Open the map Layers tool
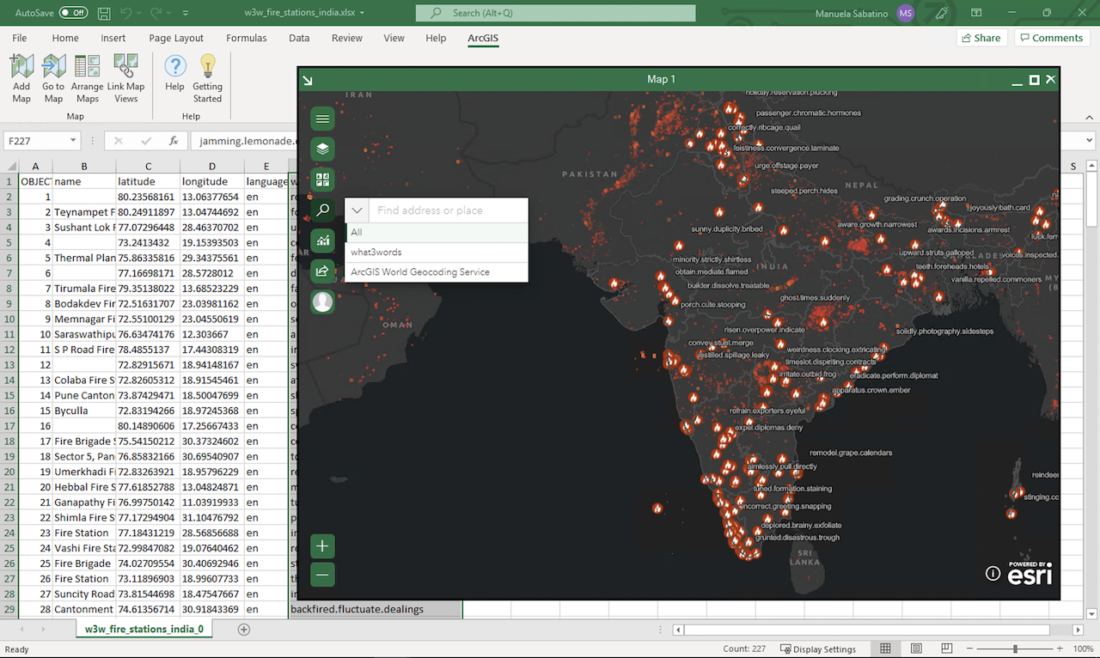This screenshot has width=1100, height=658. pos(323,149)
